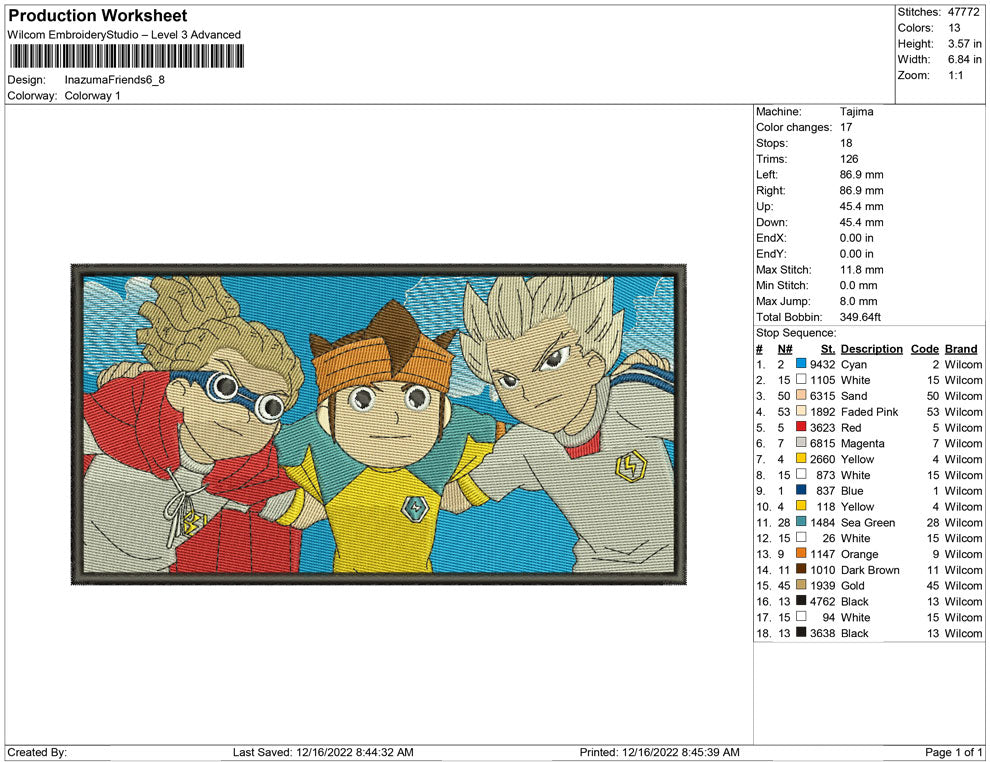The width and height of the screenshot is (990, 762).
Task: Click the 'Stop Sequence:' label
Action: coord(796,333)
